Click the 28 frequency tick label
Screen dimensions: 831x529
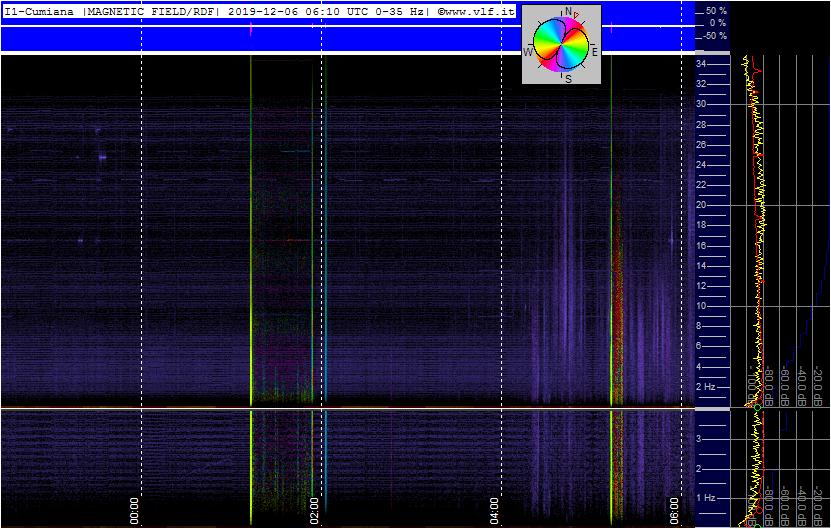tap(701, 125)
